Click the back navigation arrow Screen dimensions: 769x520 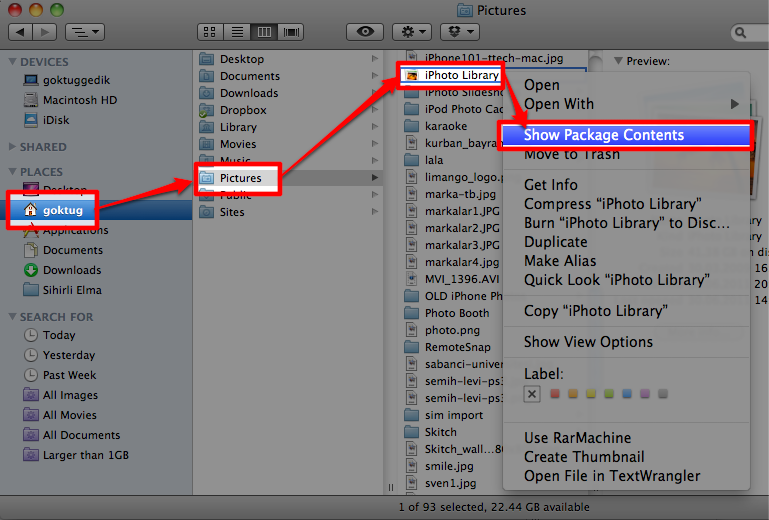[20, 32]
